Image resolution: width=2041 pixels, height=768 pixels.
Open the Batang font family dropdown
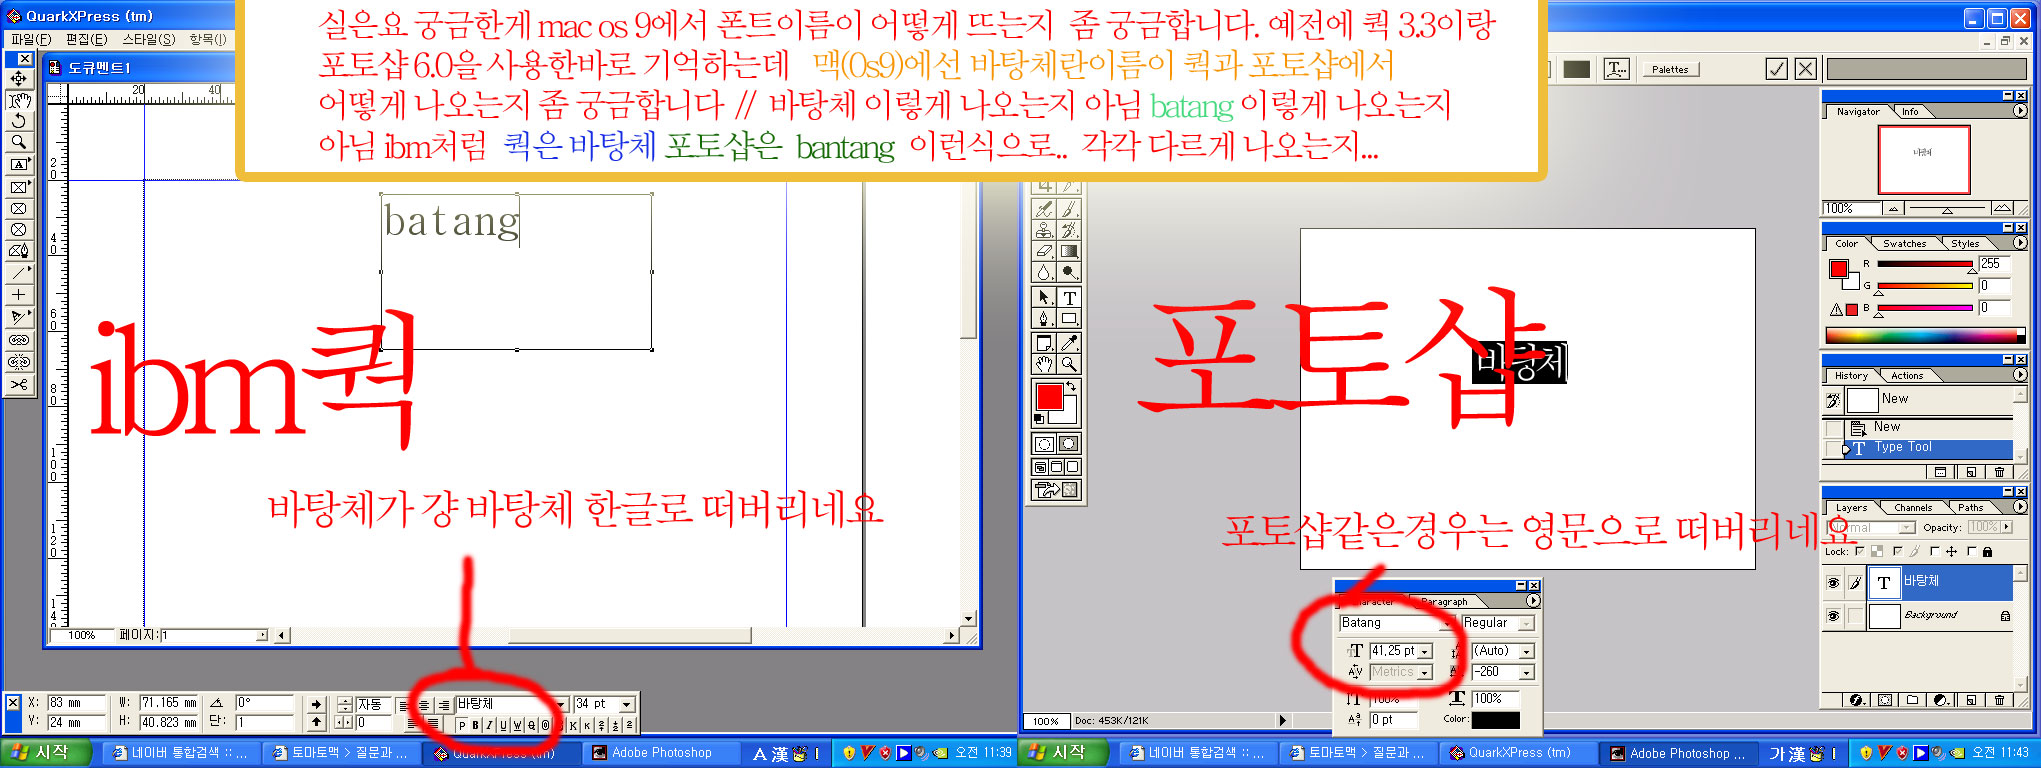[x=1446, y=624]
